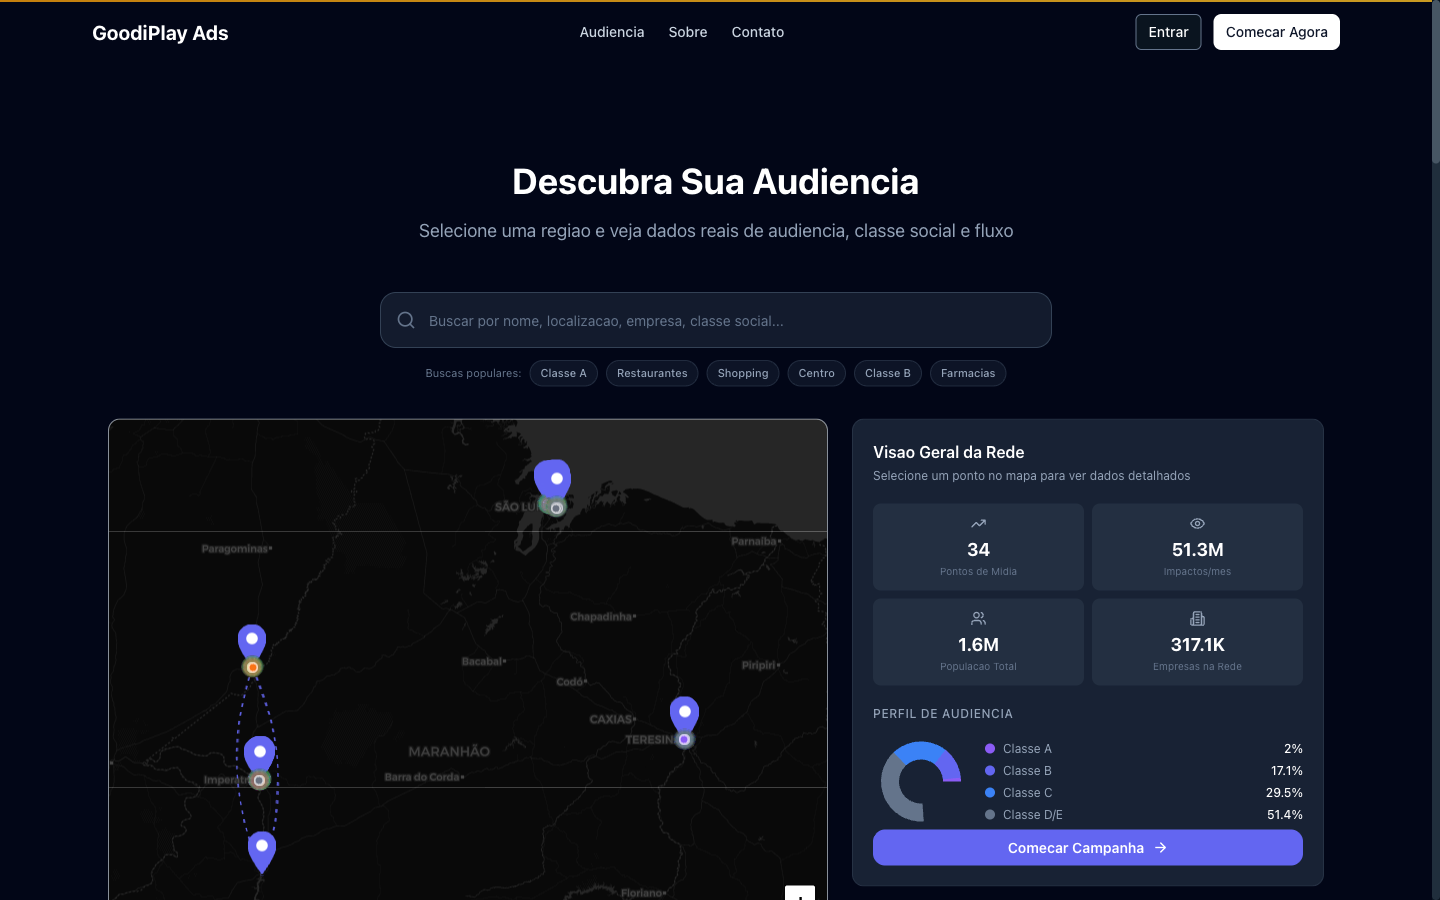Screen dimensions: 1440x900
Task: Open the Sobre nav item
Action: 688,32
